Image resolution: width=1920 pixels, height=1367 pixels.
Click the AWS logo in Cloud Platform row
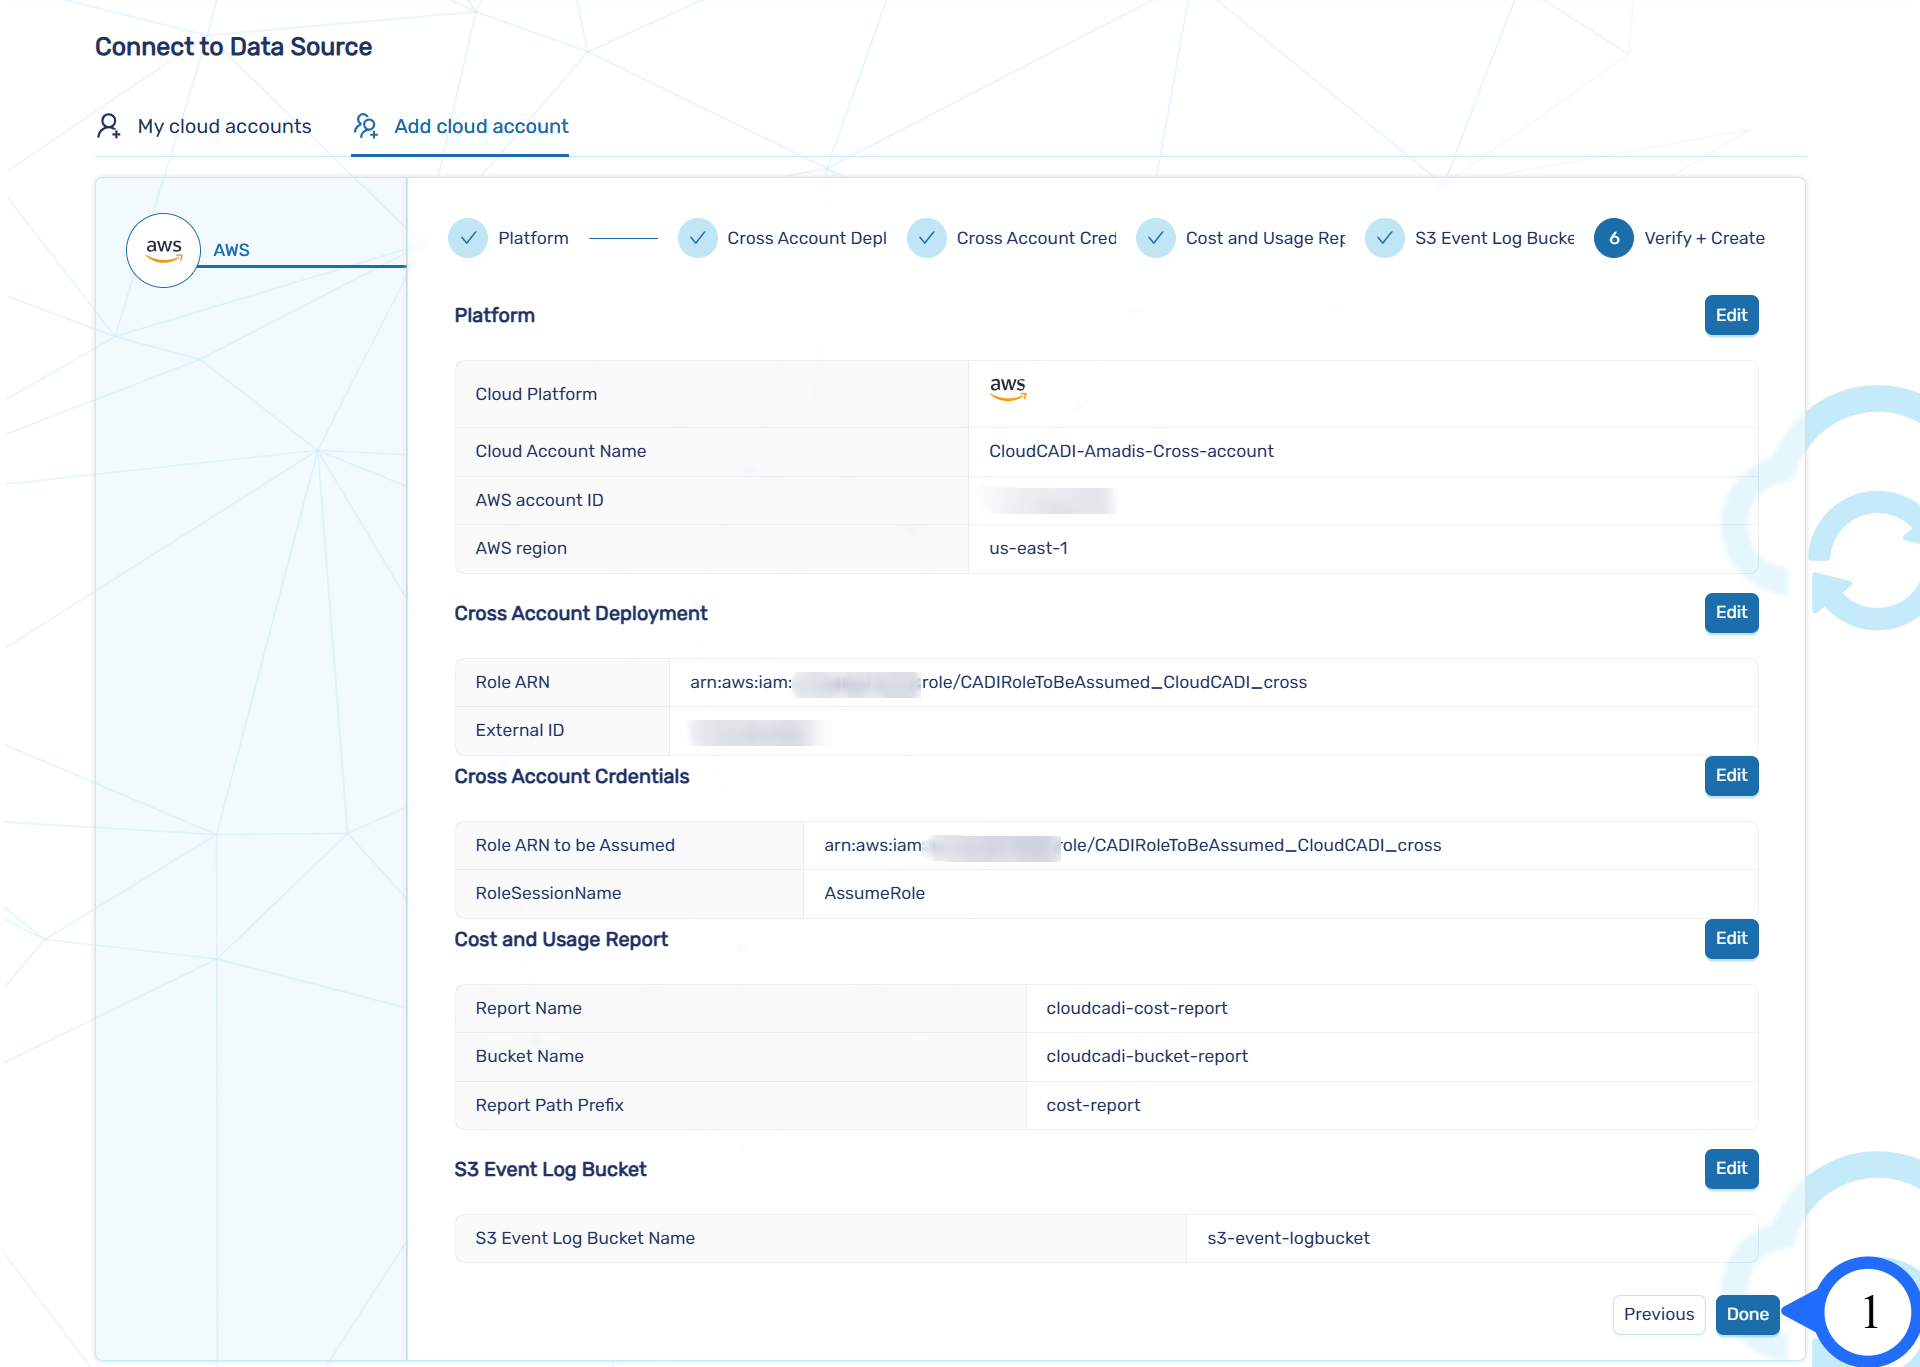(x=1008, y=388)
